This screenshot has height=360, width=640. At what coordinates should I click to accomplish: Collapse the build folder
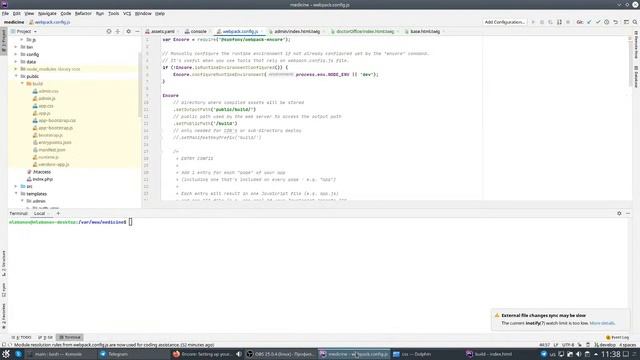22,84
